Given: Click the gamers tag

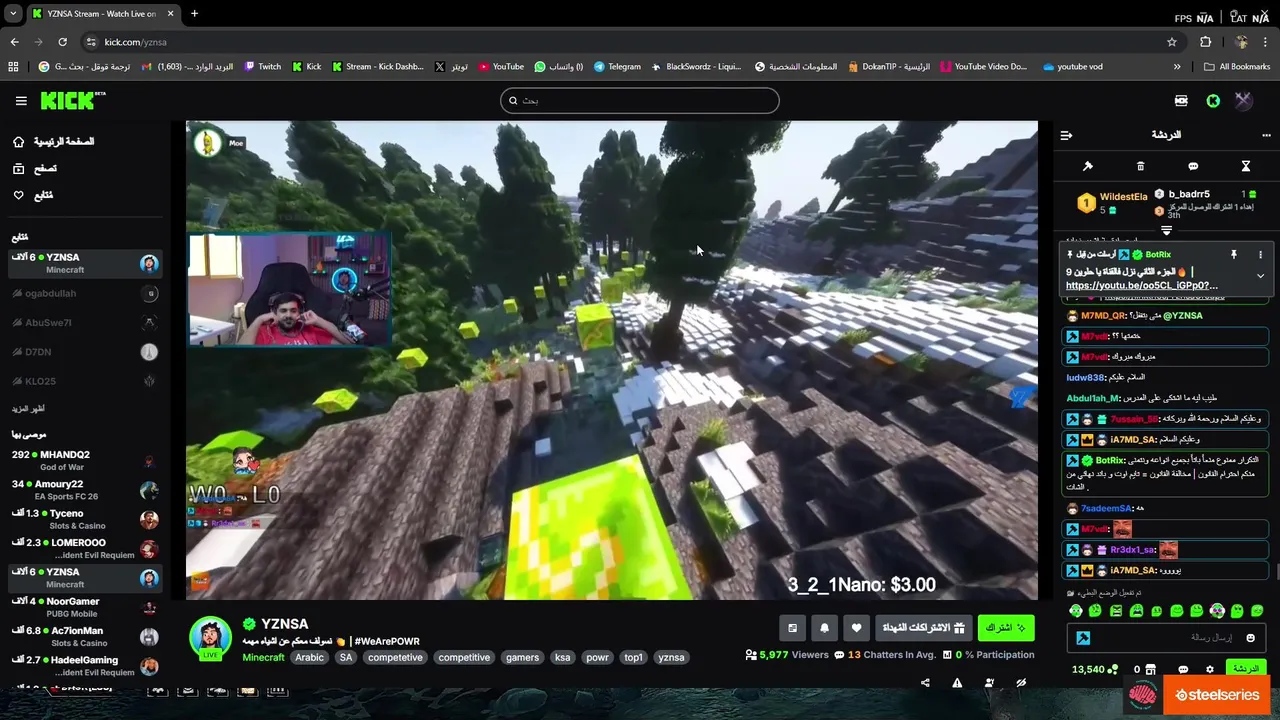Looking at the screenshot, I should pyautogui.click(x=522, y=658).
